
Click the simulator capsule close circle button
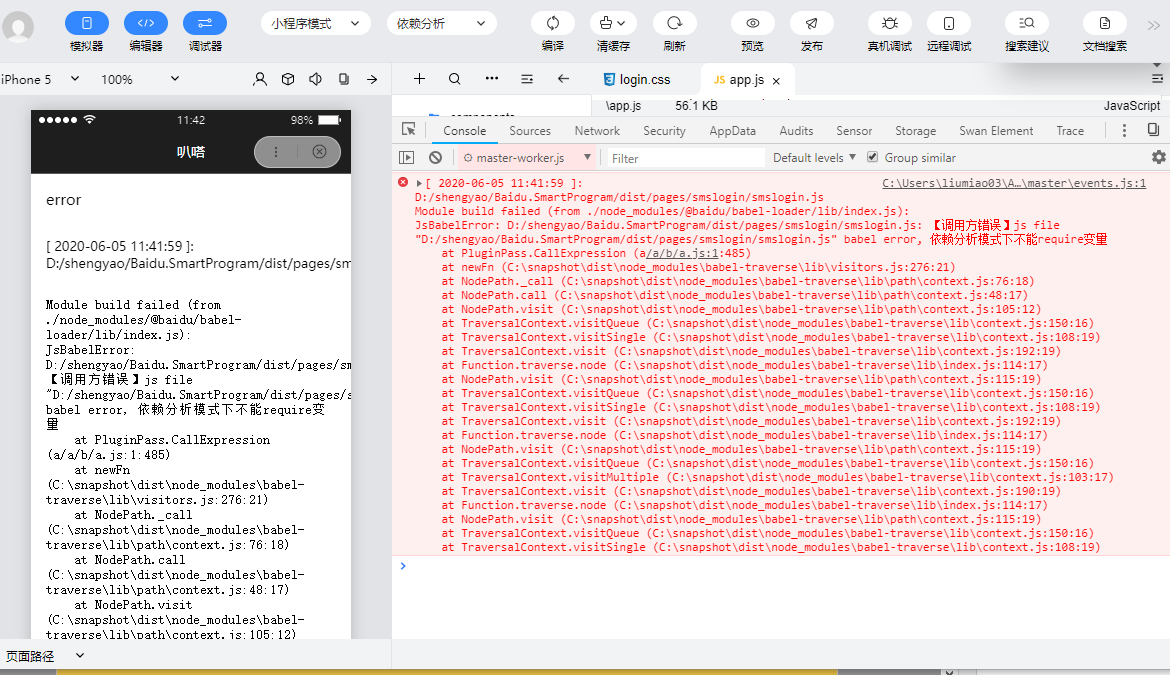pos(319,151)
